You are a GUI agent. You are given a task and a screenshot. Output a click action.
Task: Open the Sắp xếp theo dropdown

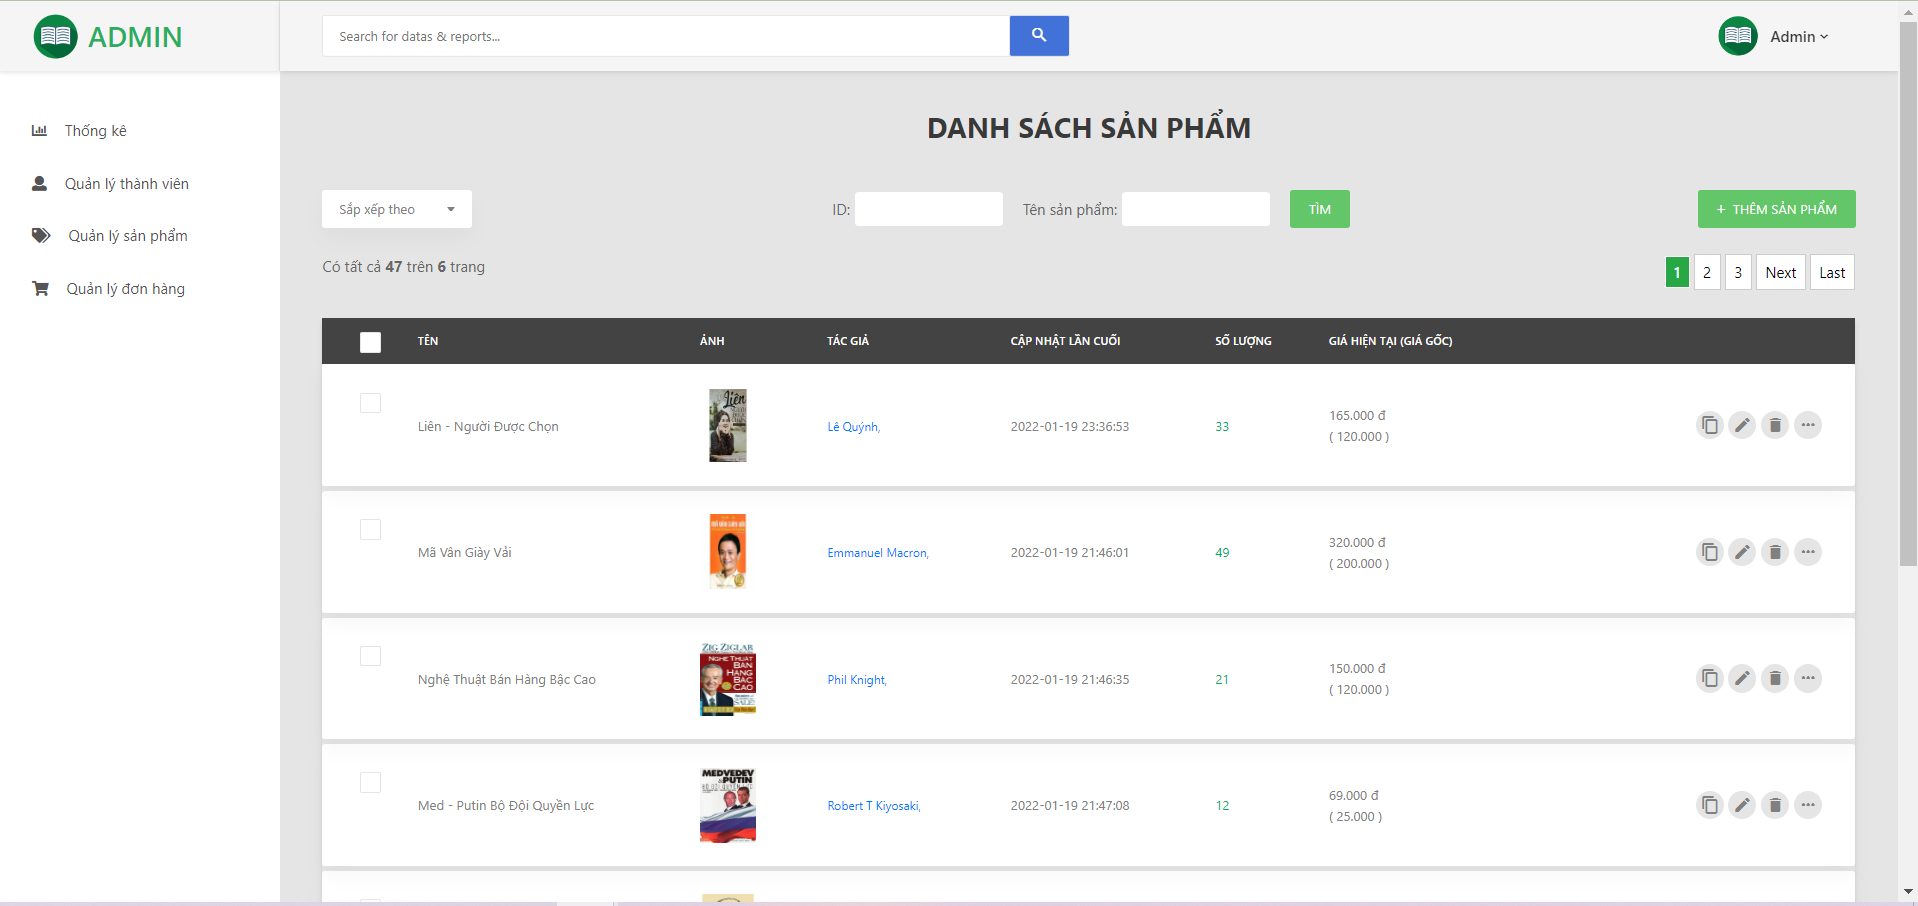click(x=396, y=209)
